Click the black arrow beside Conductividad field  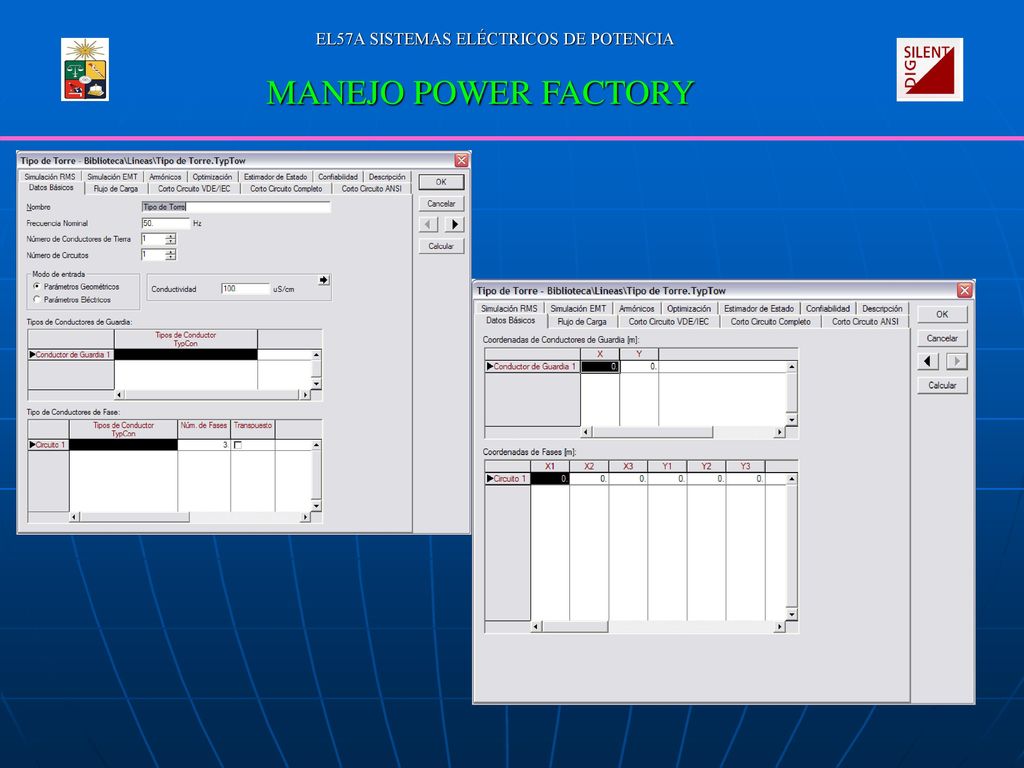point(323,280)
